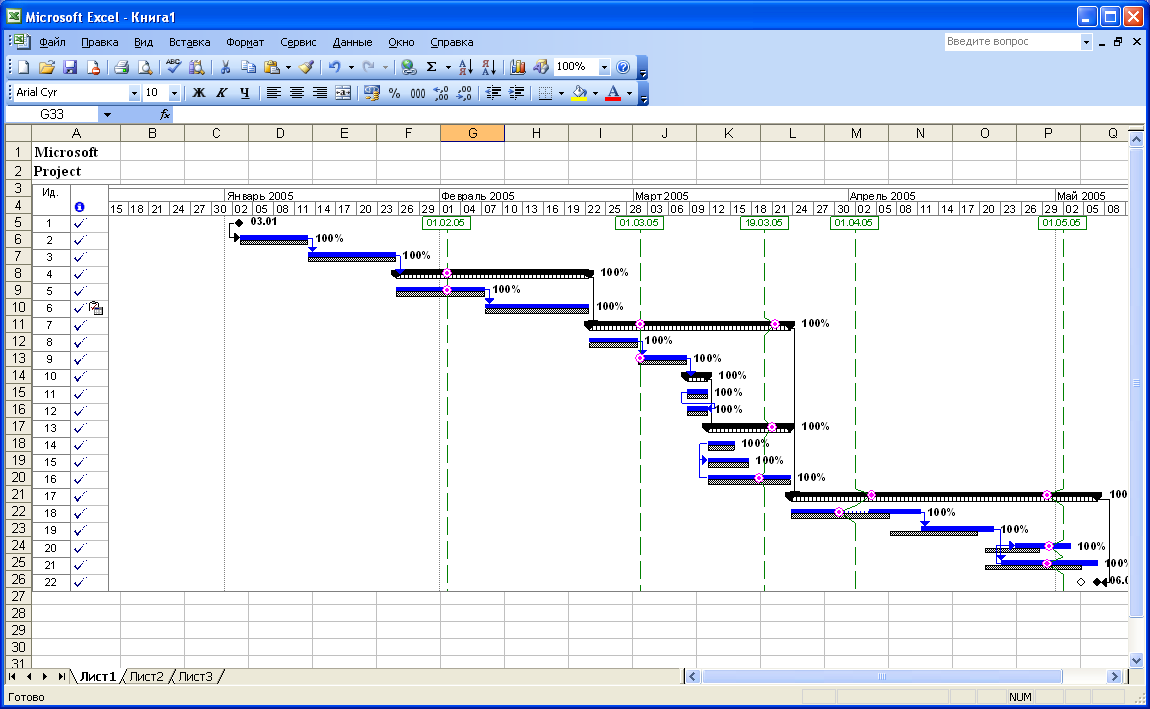Select the Format Painter brush

coord(307,67)
